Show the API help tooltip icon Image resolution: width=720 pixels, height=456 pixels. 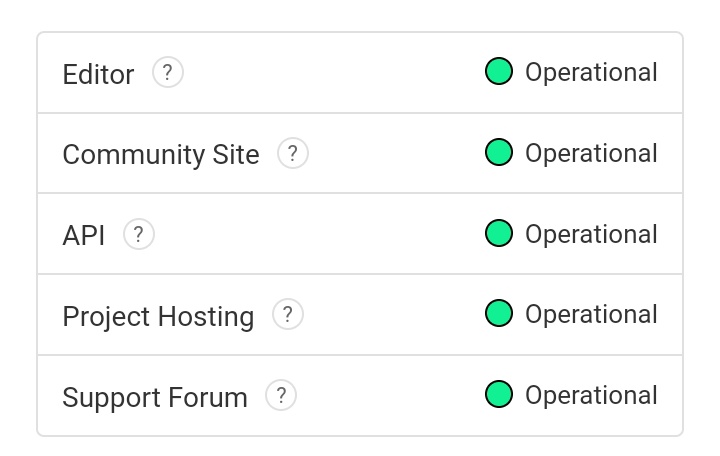point(139,234)
